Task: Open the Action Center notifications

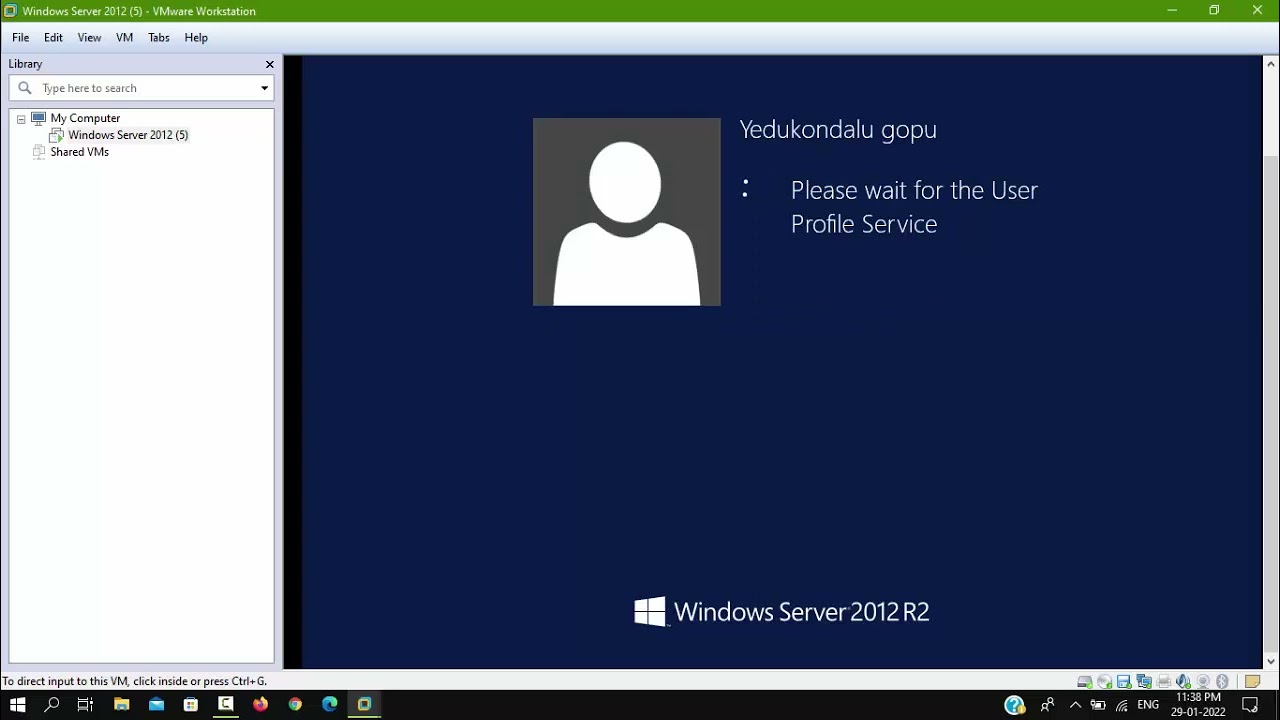Action: (1250, 705)
